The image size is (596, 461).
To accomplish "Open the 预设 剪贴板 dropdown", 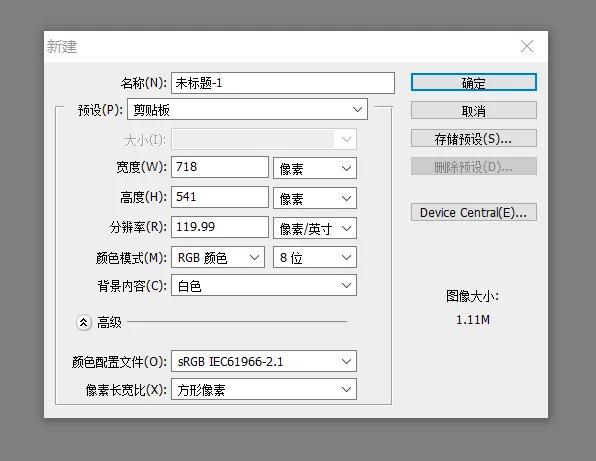I will pyautogui.click(x=247, y=109).
